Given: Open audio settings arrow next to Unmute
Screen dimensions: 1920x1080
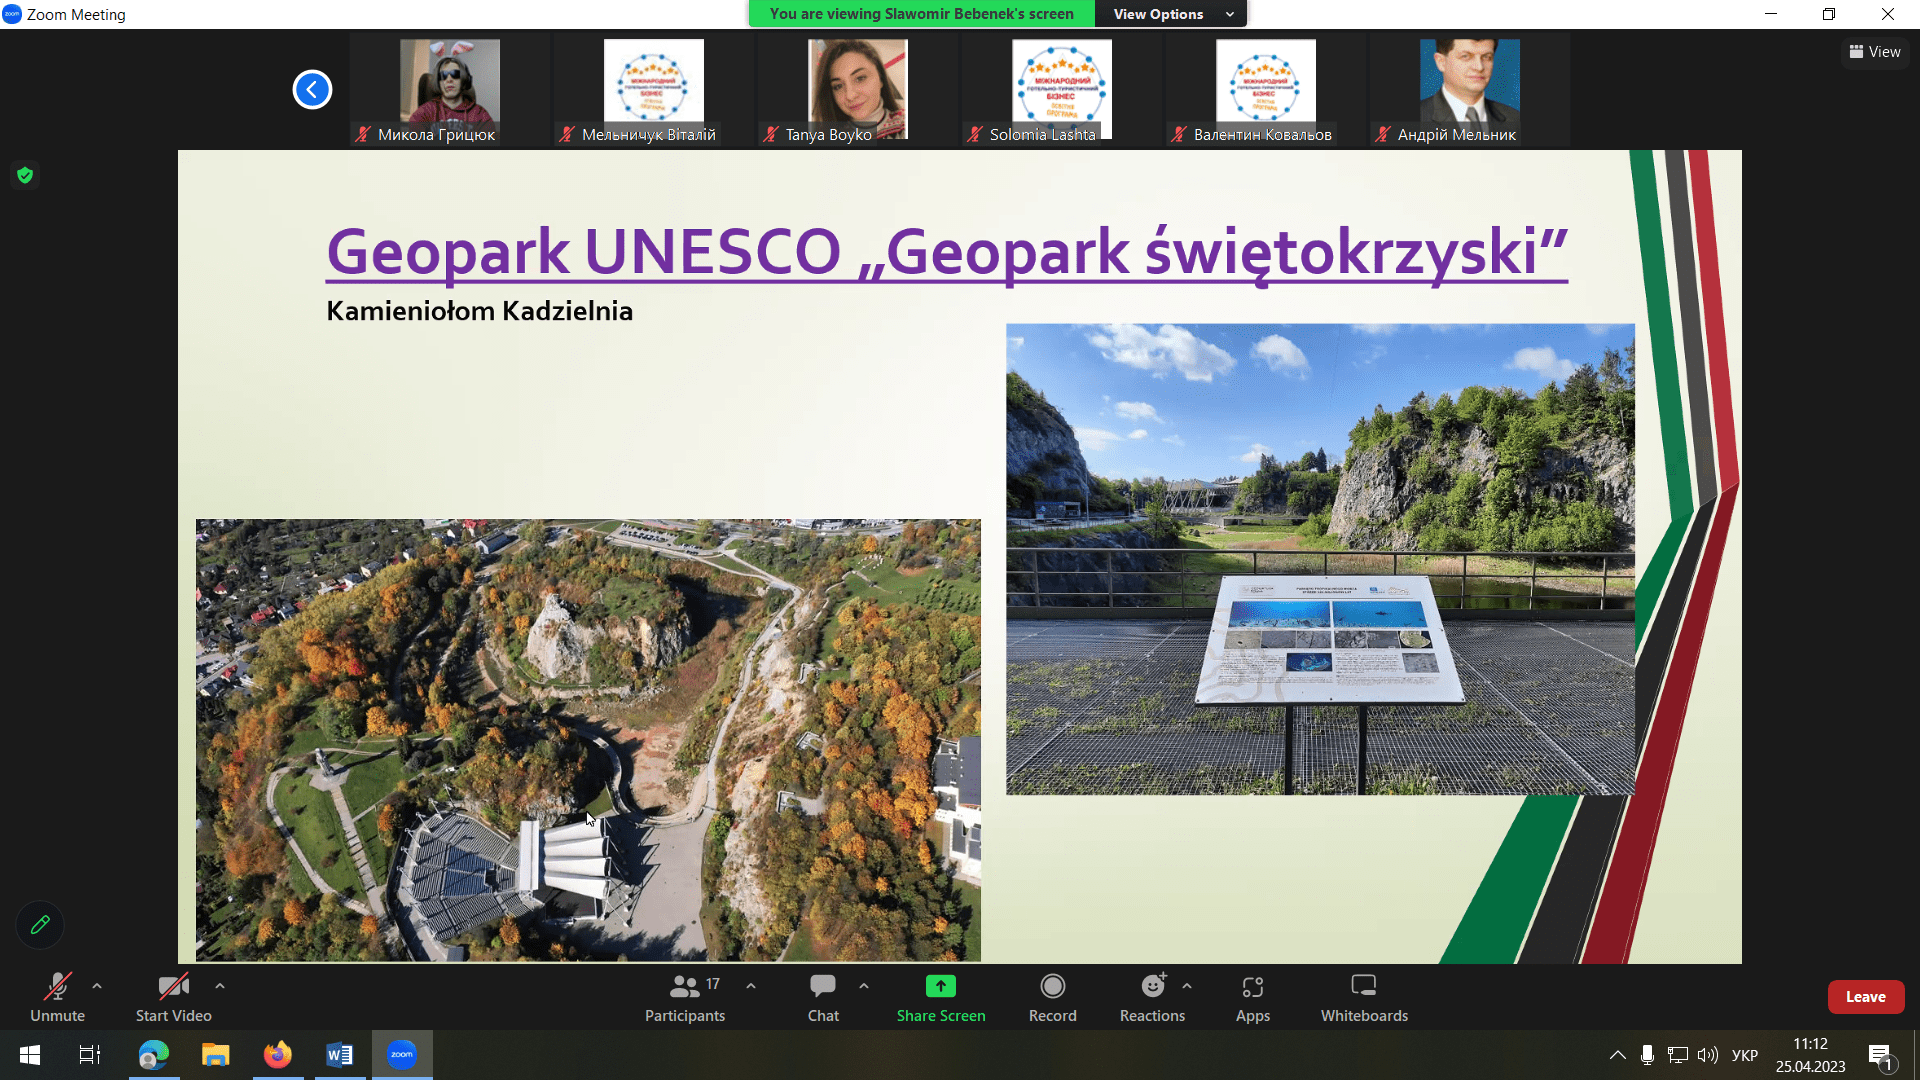Looking at the screenshot, I should coord(97,986).
